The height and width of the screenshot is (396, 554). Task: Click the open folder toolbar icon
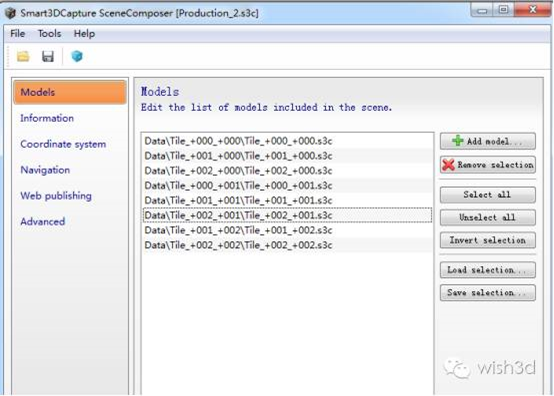(x=23, y=56)
